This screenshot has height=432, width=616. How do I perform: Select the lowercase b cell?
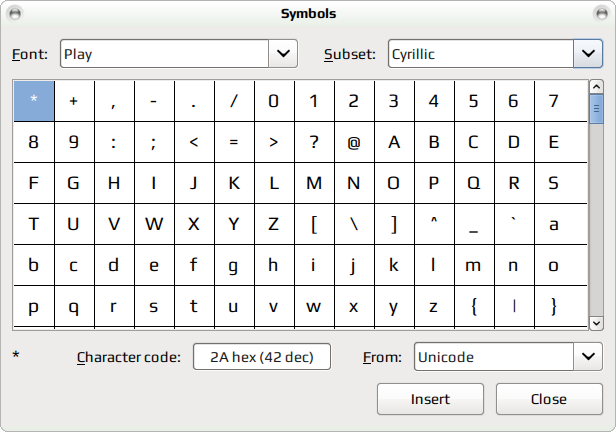[x=34, y=265]
